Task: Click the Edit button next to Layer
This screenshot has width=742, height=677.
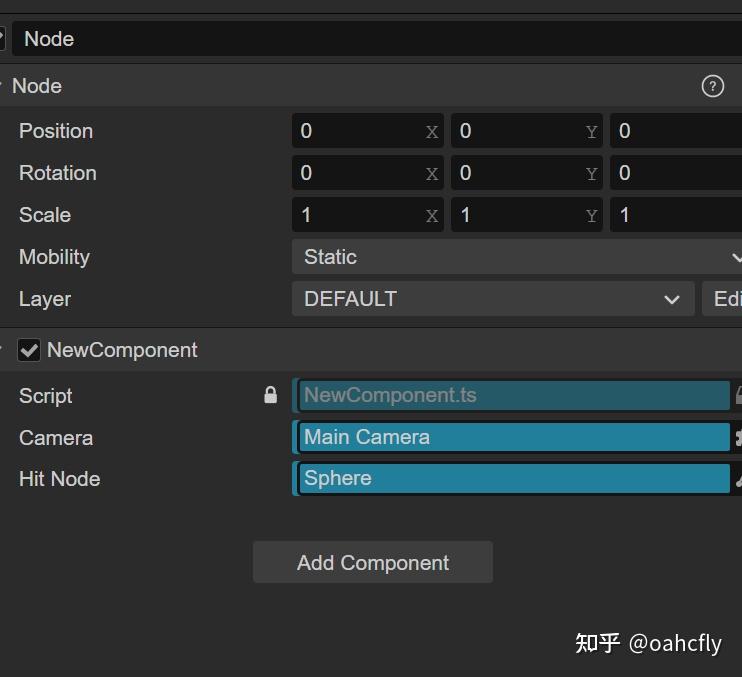Action: coord(725,299)
